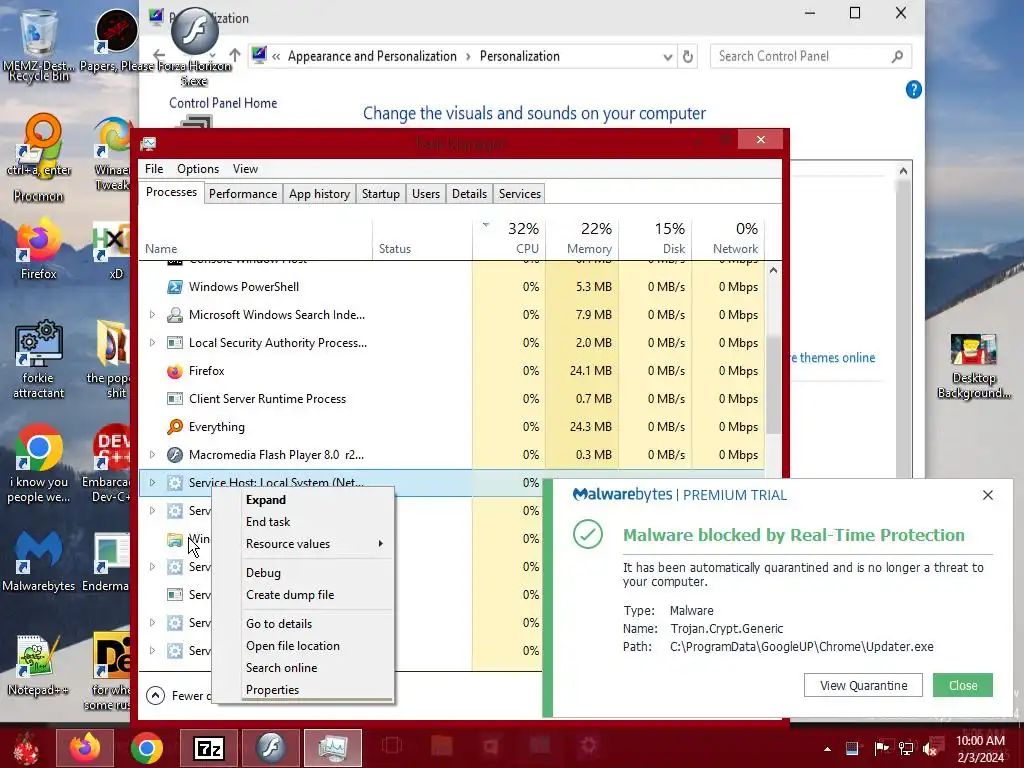Click the Everything process magnifier icon
Viewport: 1024px width, 768px height.
click(174, 427)
